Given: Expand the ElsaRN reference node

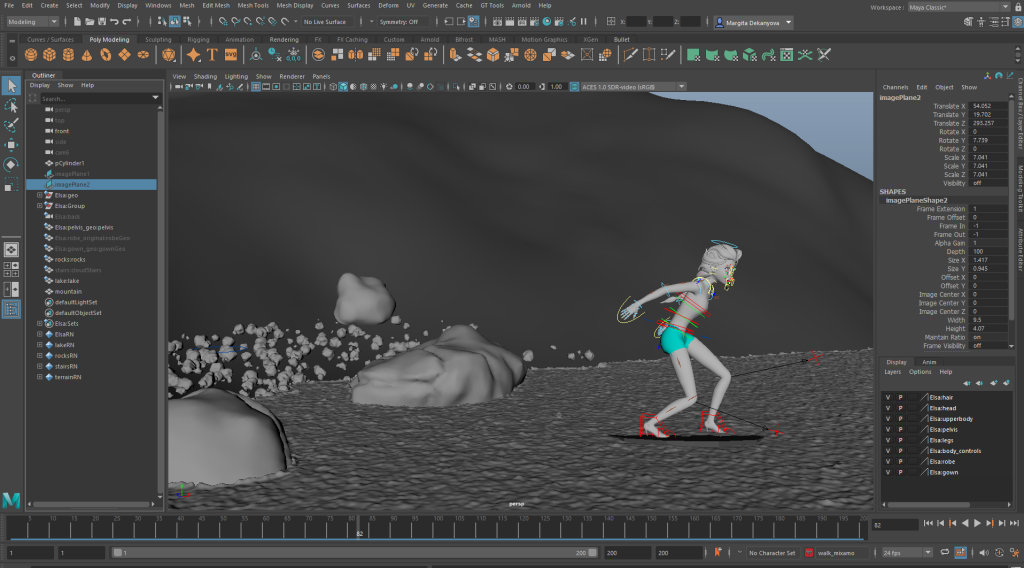Looking at the screenshot, I should 40,334.
